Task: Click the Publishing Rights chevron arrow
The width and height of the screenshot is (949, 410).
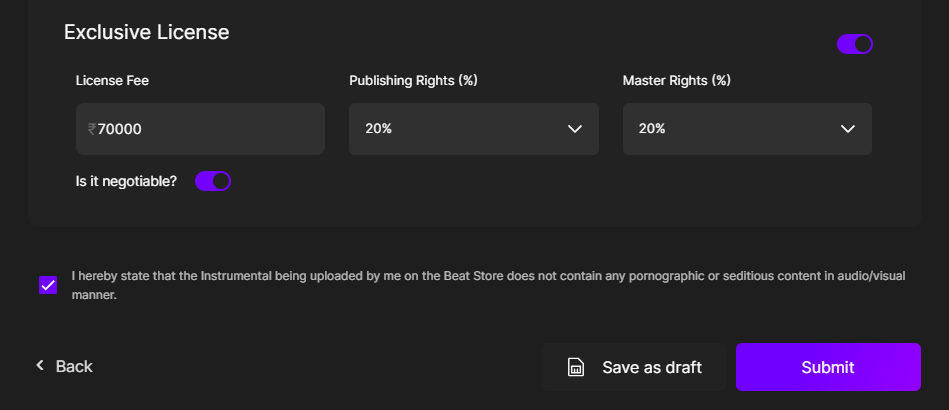Action: (575, 129)
